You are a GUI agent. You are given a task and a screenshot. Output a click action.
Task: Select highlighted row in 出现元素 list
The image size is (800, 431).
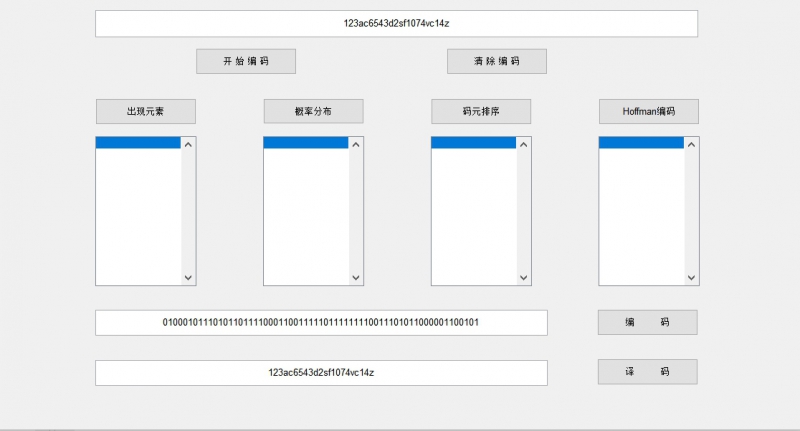click(138, 143)
